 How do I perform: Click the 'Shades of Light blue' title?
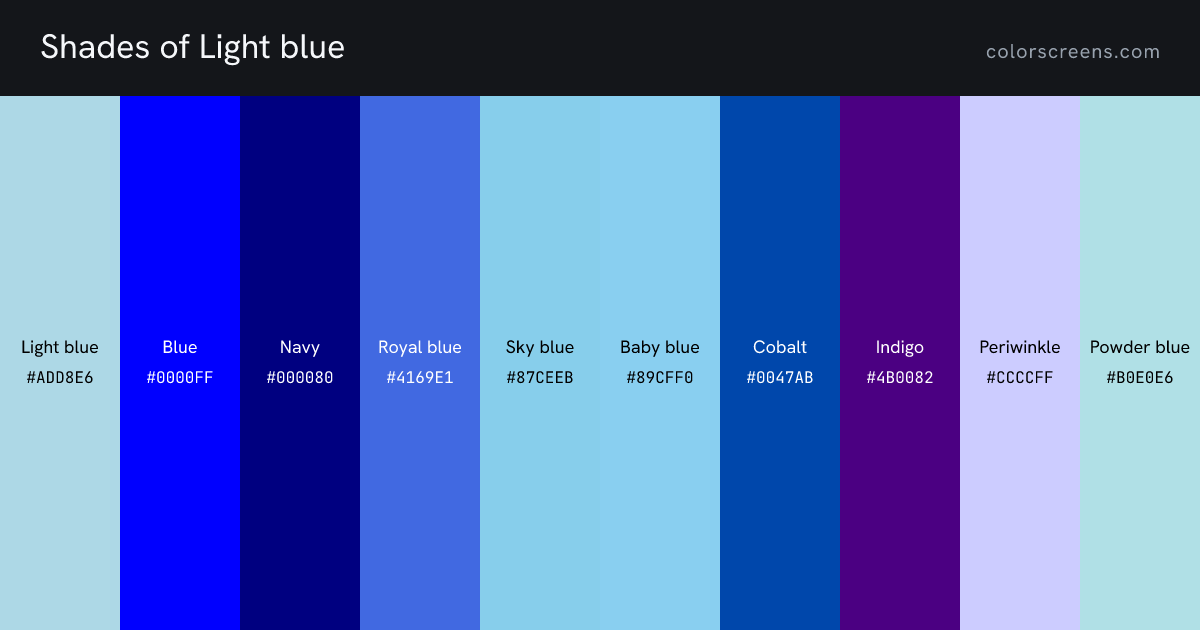tap(193, 47)
